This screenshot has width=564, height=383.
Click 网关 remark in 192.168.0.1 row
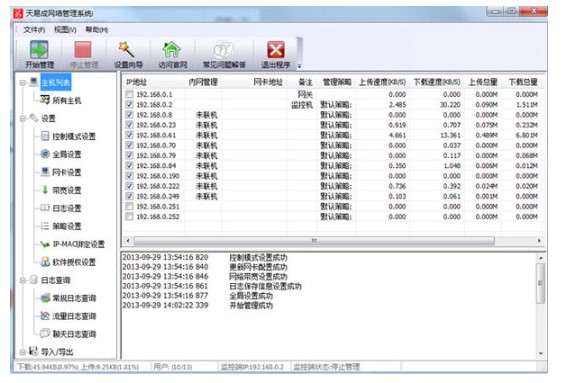click(305, 95)
